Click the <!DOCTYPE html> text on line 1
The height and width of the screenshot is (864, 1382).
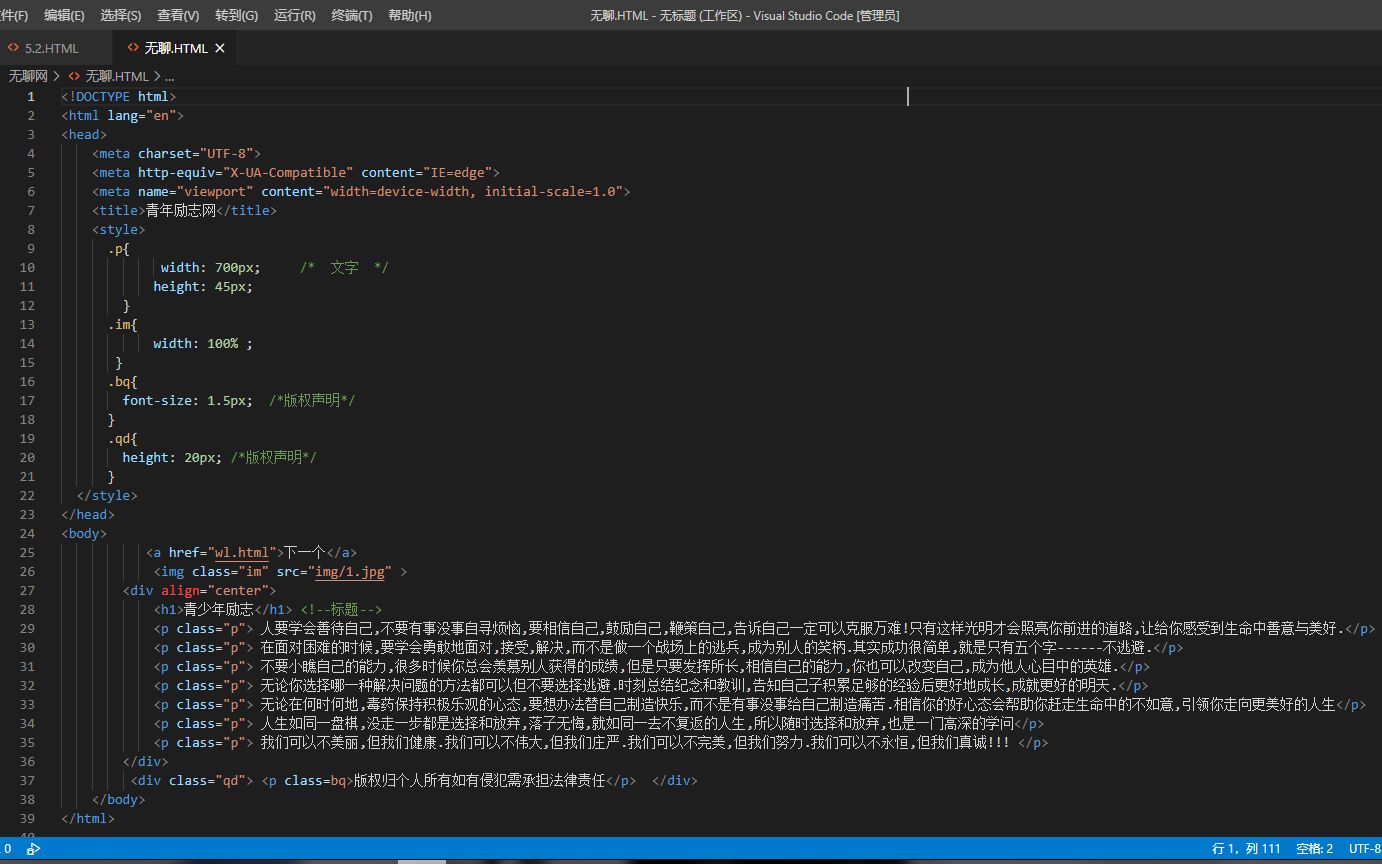coord(119,96)
